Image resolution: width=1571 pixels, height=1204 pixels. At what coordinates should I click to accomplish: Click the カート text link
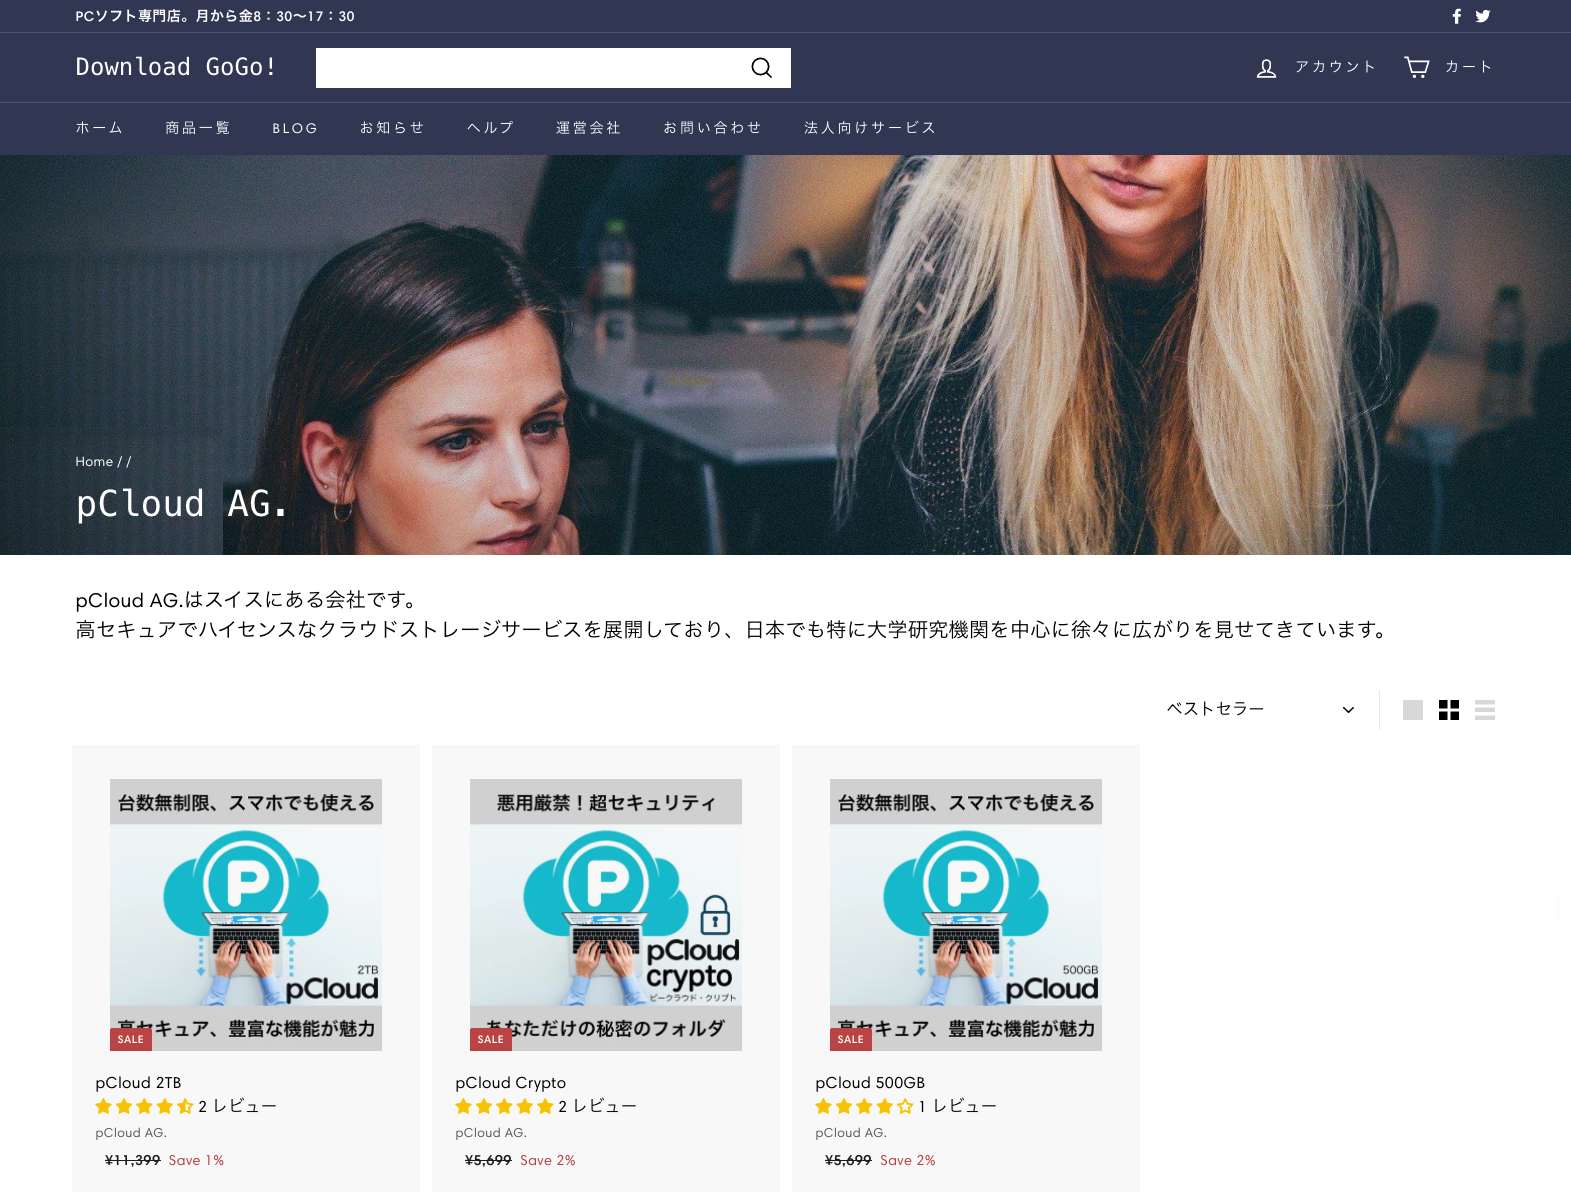[1468, 67]
